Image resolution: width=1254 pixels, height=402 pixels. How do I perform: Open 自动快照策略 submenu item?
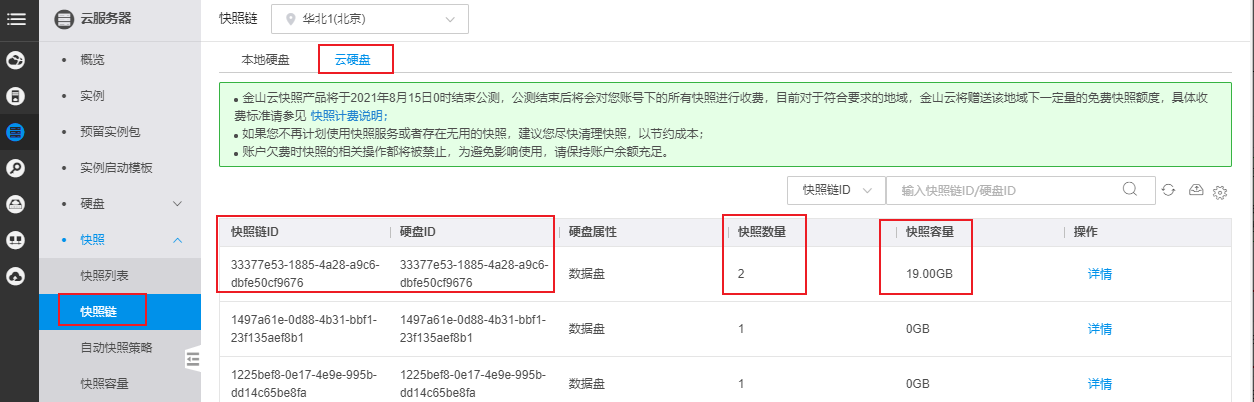pyautogui.click(x=116, y=347)
